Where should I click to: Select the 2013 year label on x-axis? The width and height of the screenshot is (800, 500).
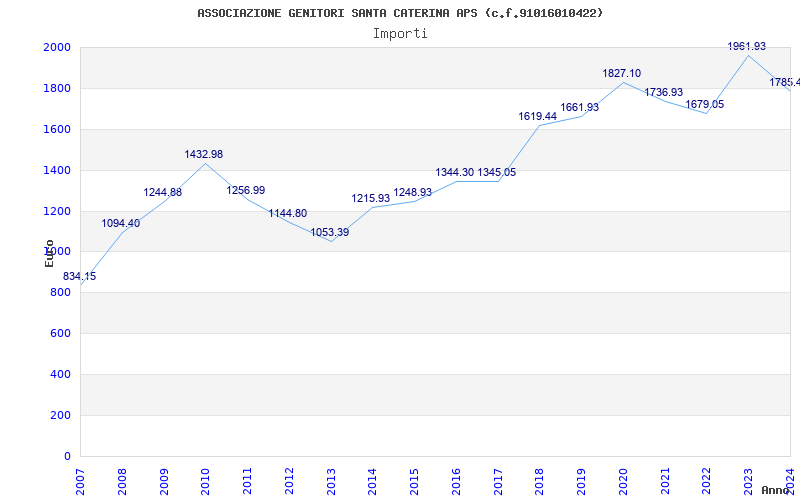[330, 479]
